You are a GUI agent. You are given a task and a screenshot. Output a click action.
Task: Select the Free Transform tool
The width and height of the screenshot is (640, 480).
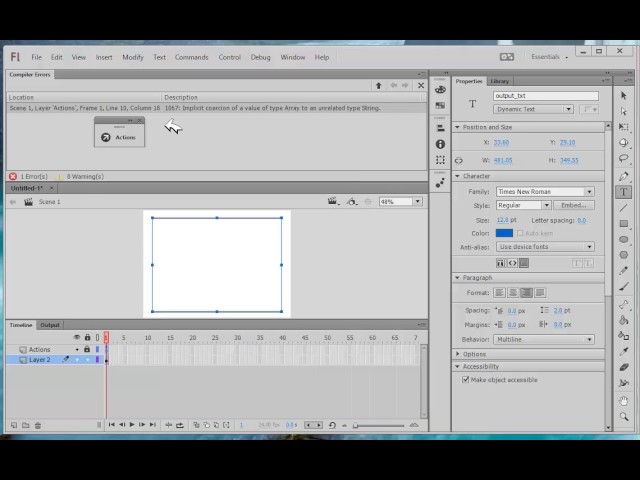tap(623, 127)
